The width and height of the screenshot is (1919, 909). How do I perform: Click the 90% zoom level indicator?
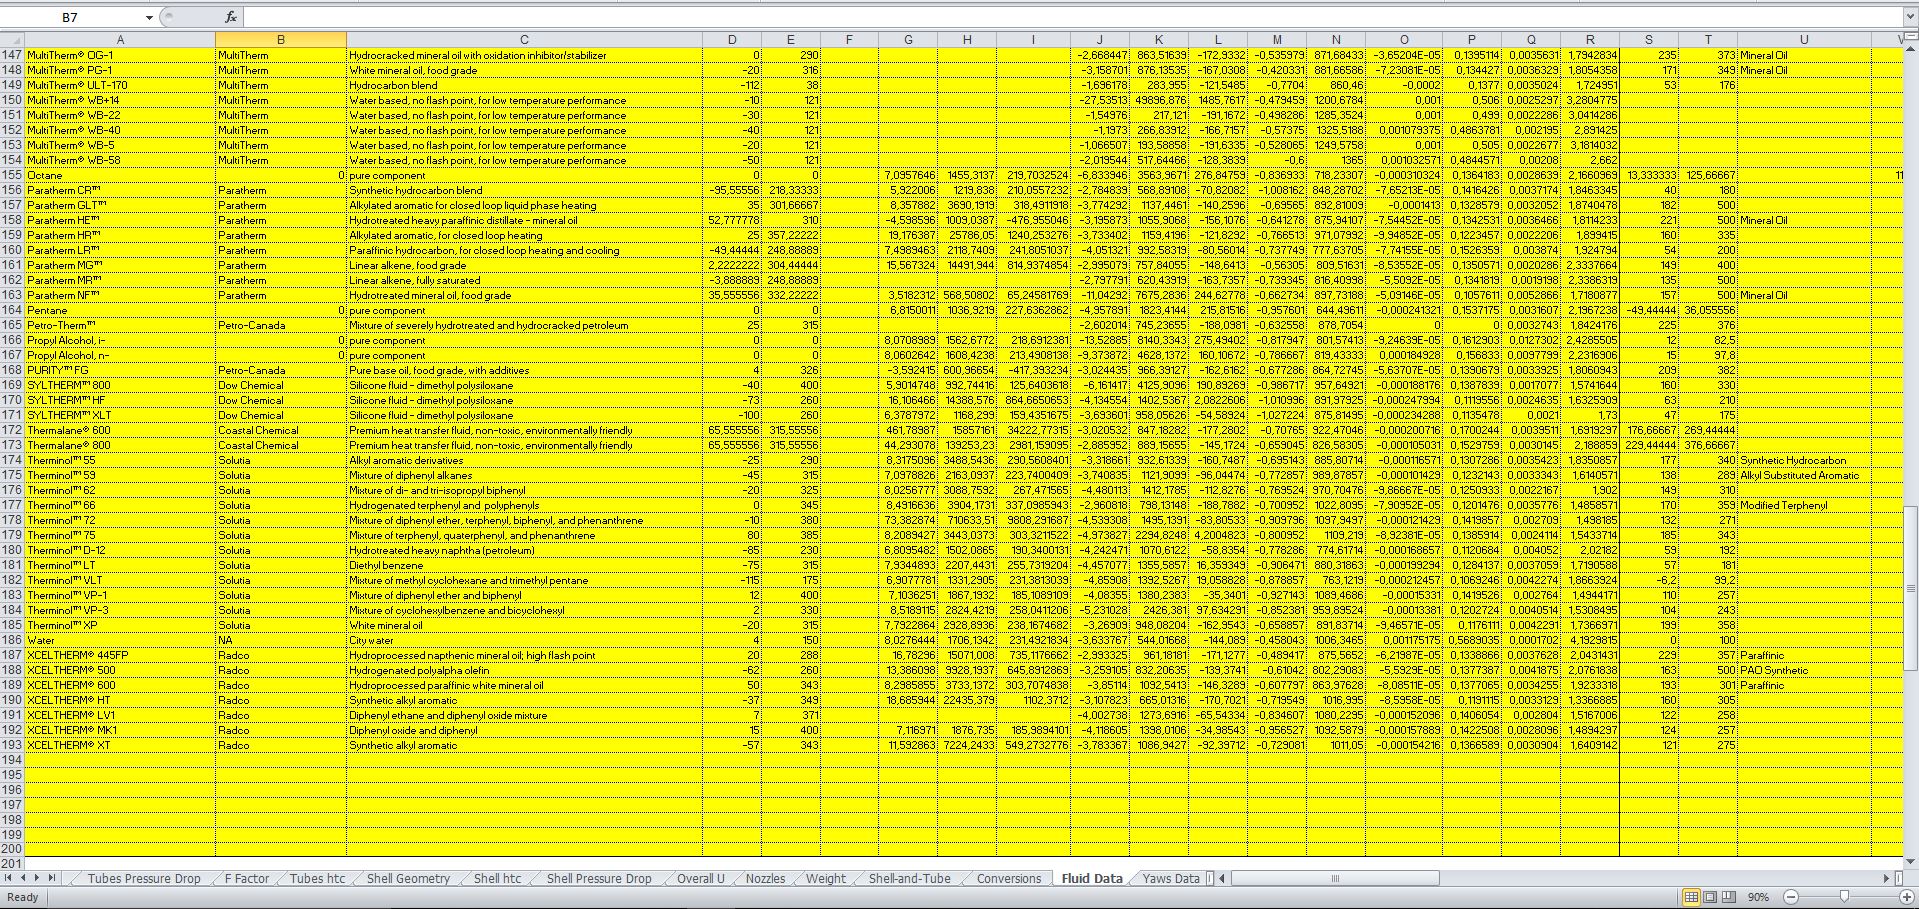click(x=1759, y=897)
